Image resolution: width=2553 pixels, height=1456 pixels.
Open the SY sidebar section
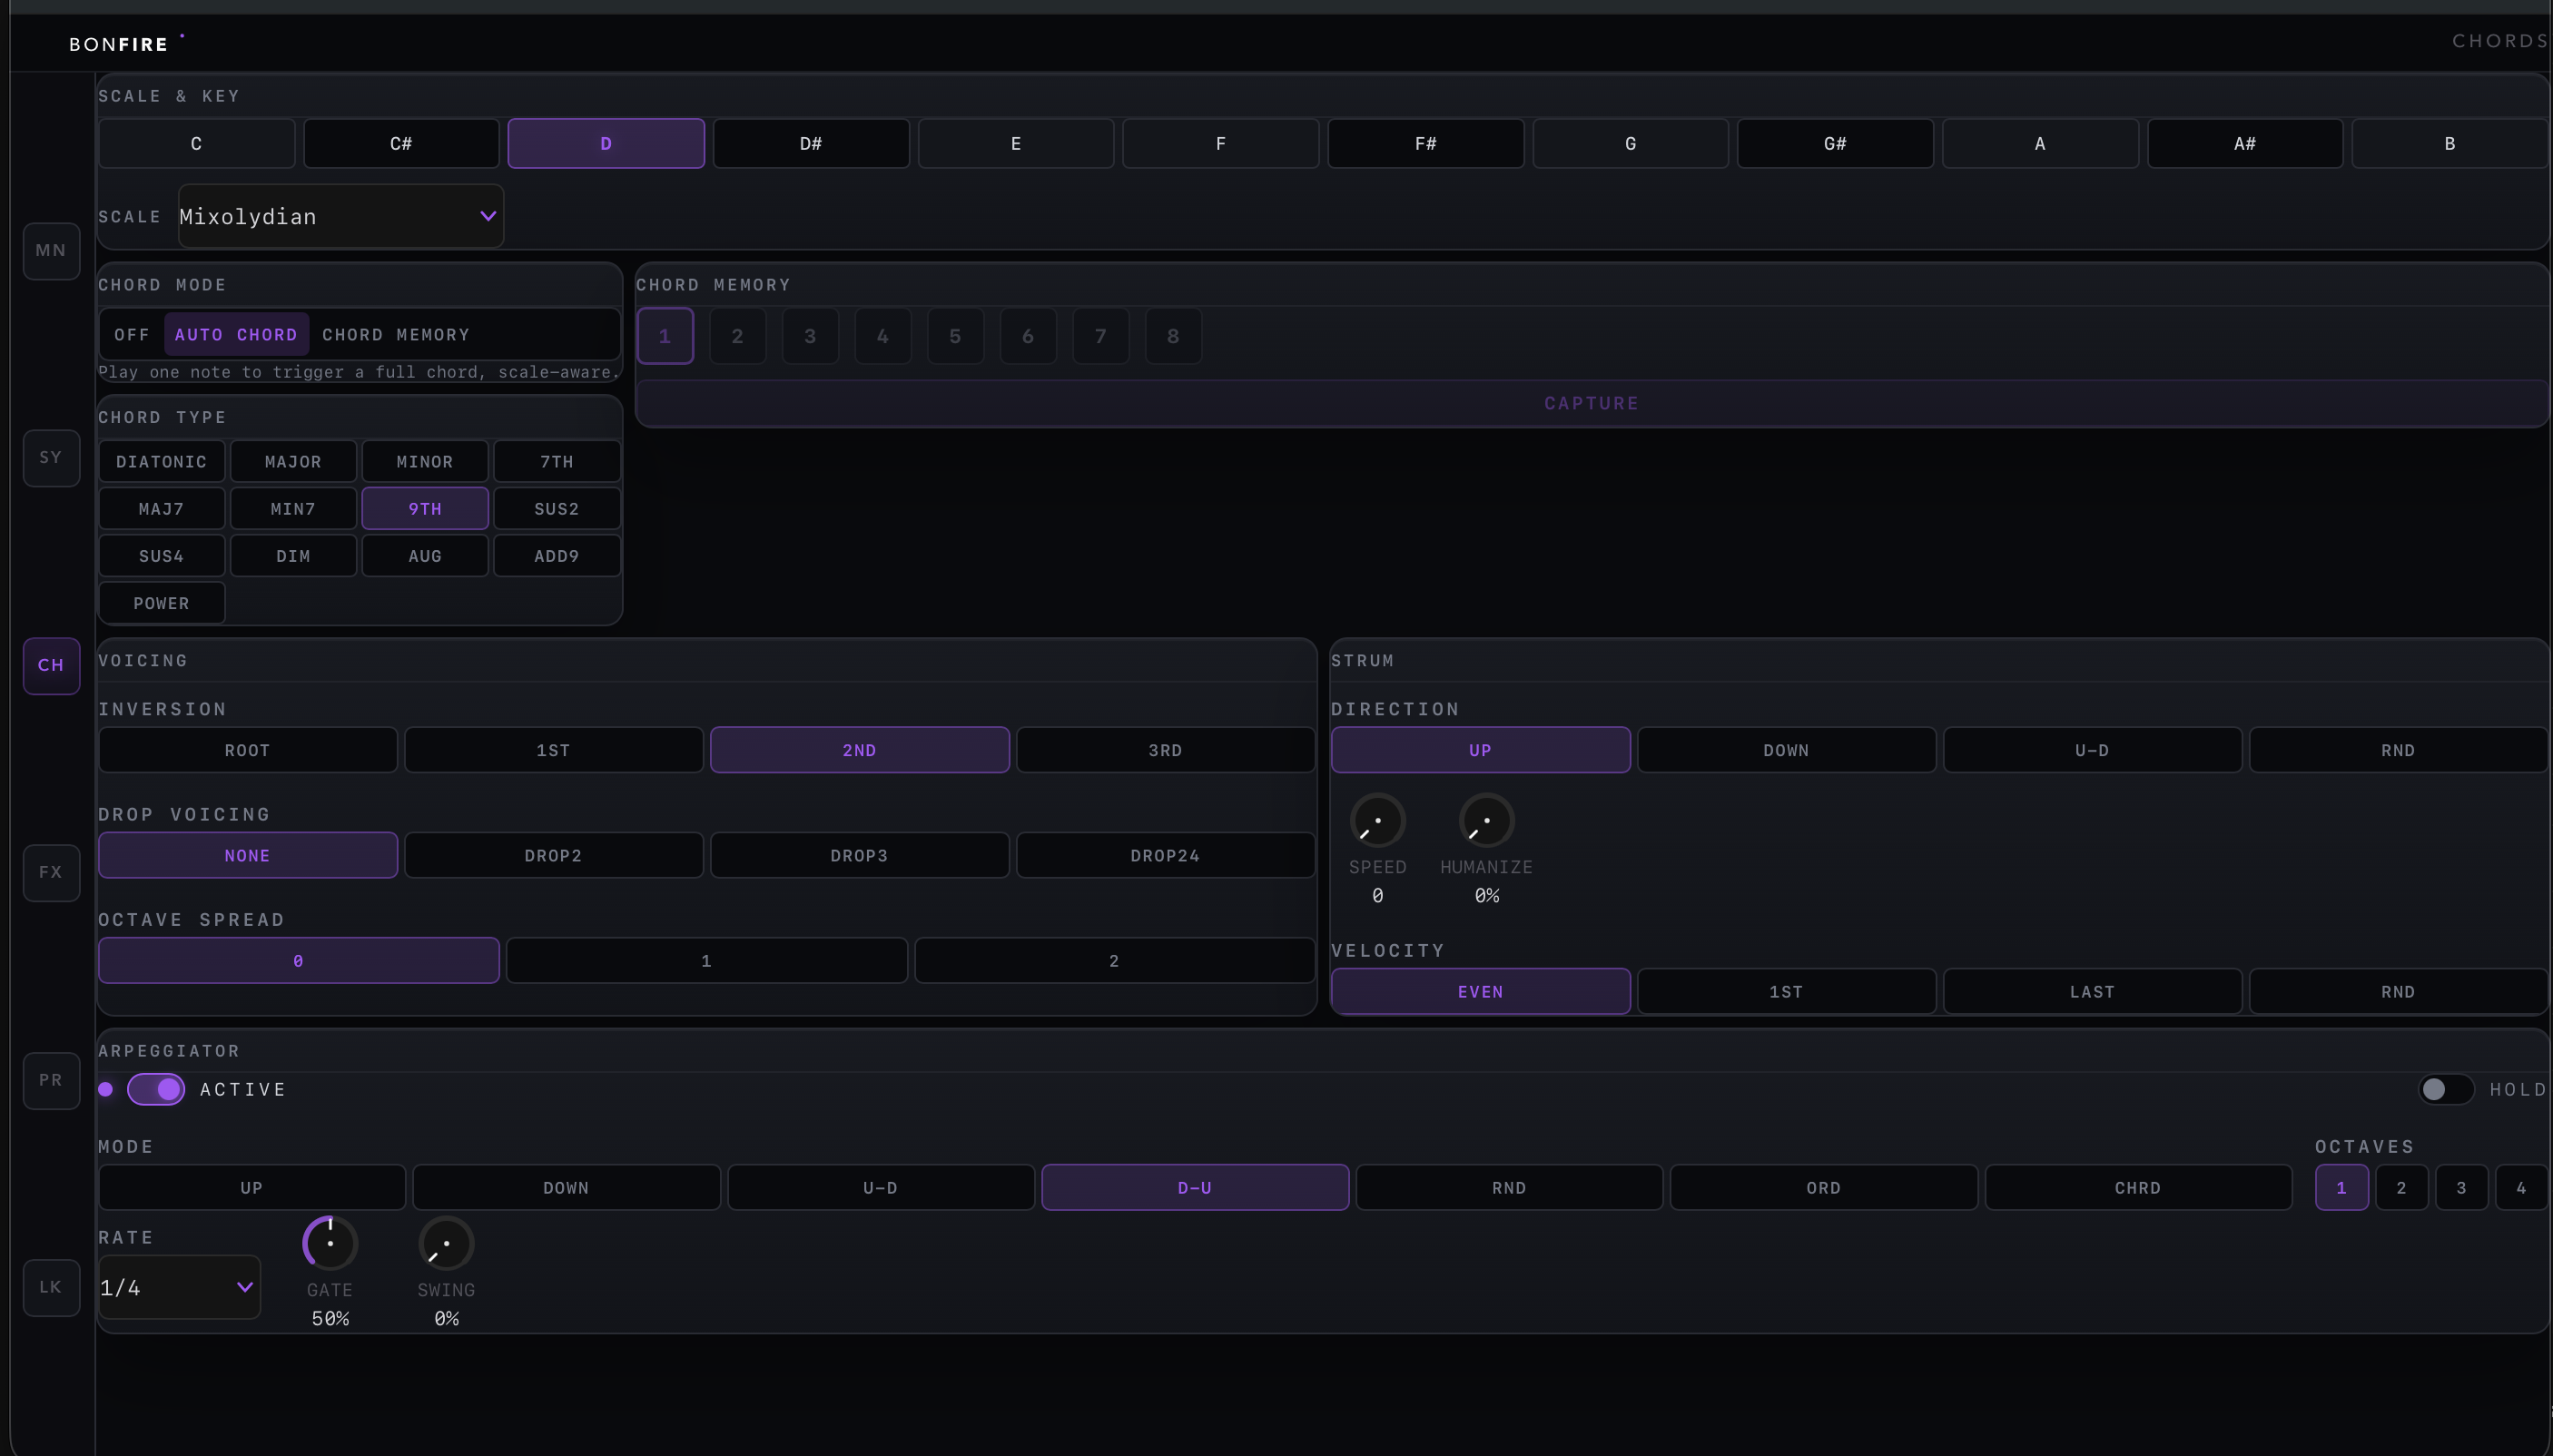(x=51, y=457)
